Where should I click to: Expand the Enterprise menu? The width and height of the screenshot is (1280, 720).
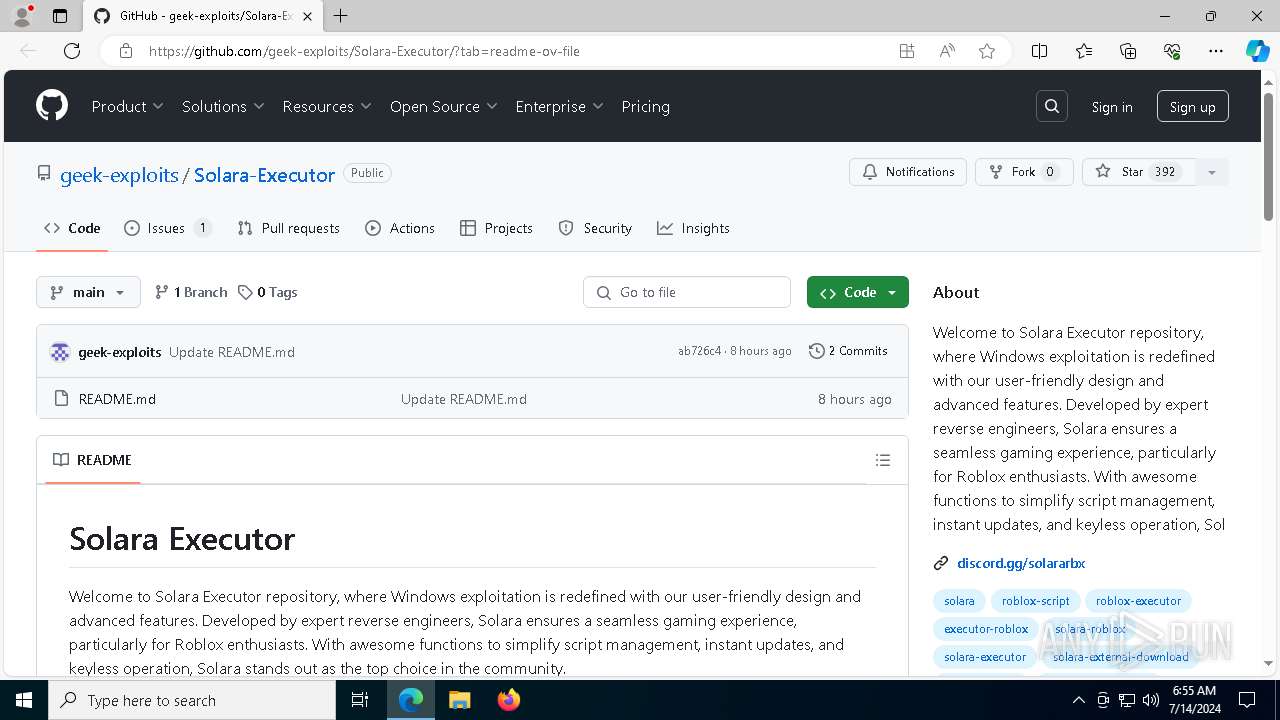559,106
